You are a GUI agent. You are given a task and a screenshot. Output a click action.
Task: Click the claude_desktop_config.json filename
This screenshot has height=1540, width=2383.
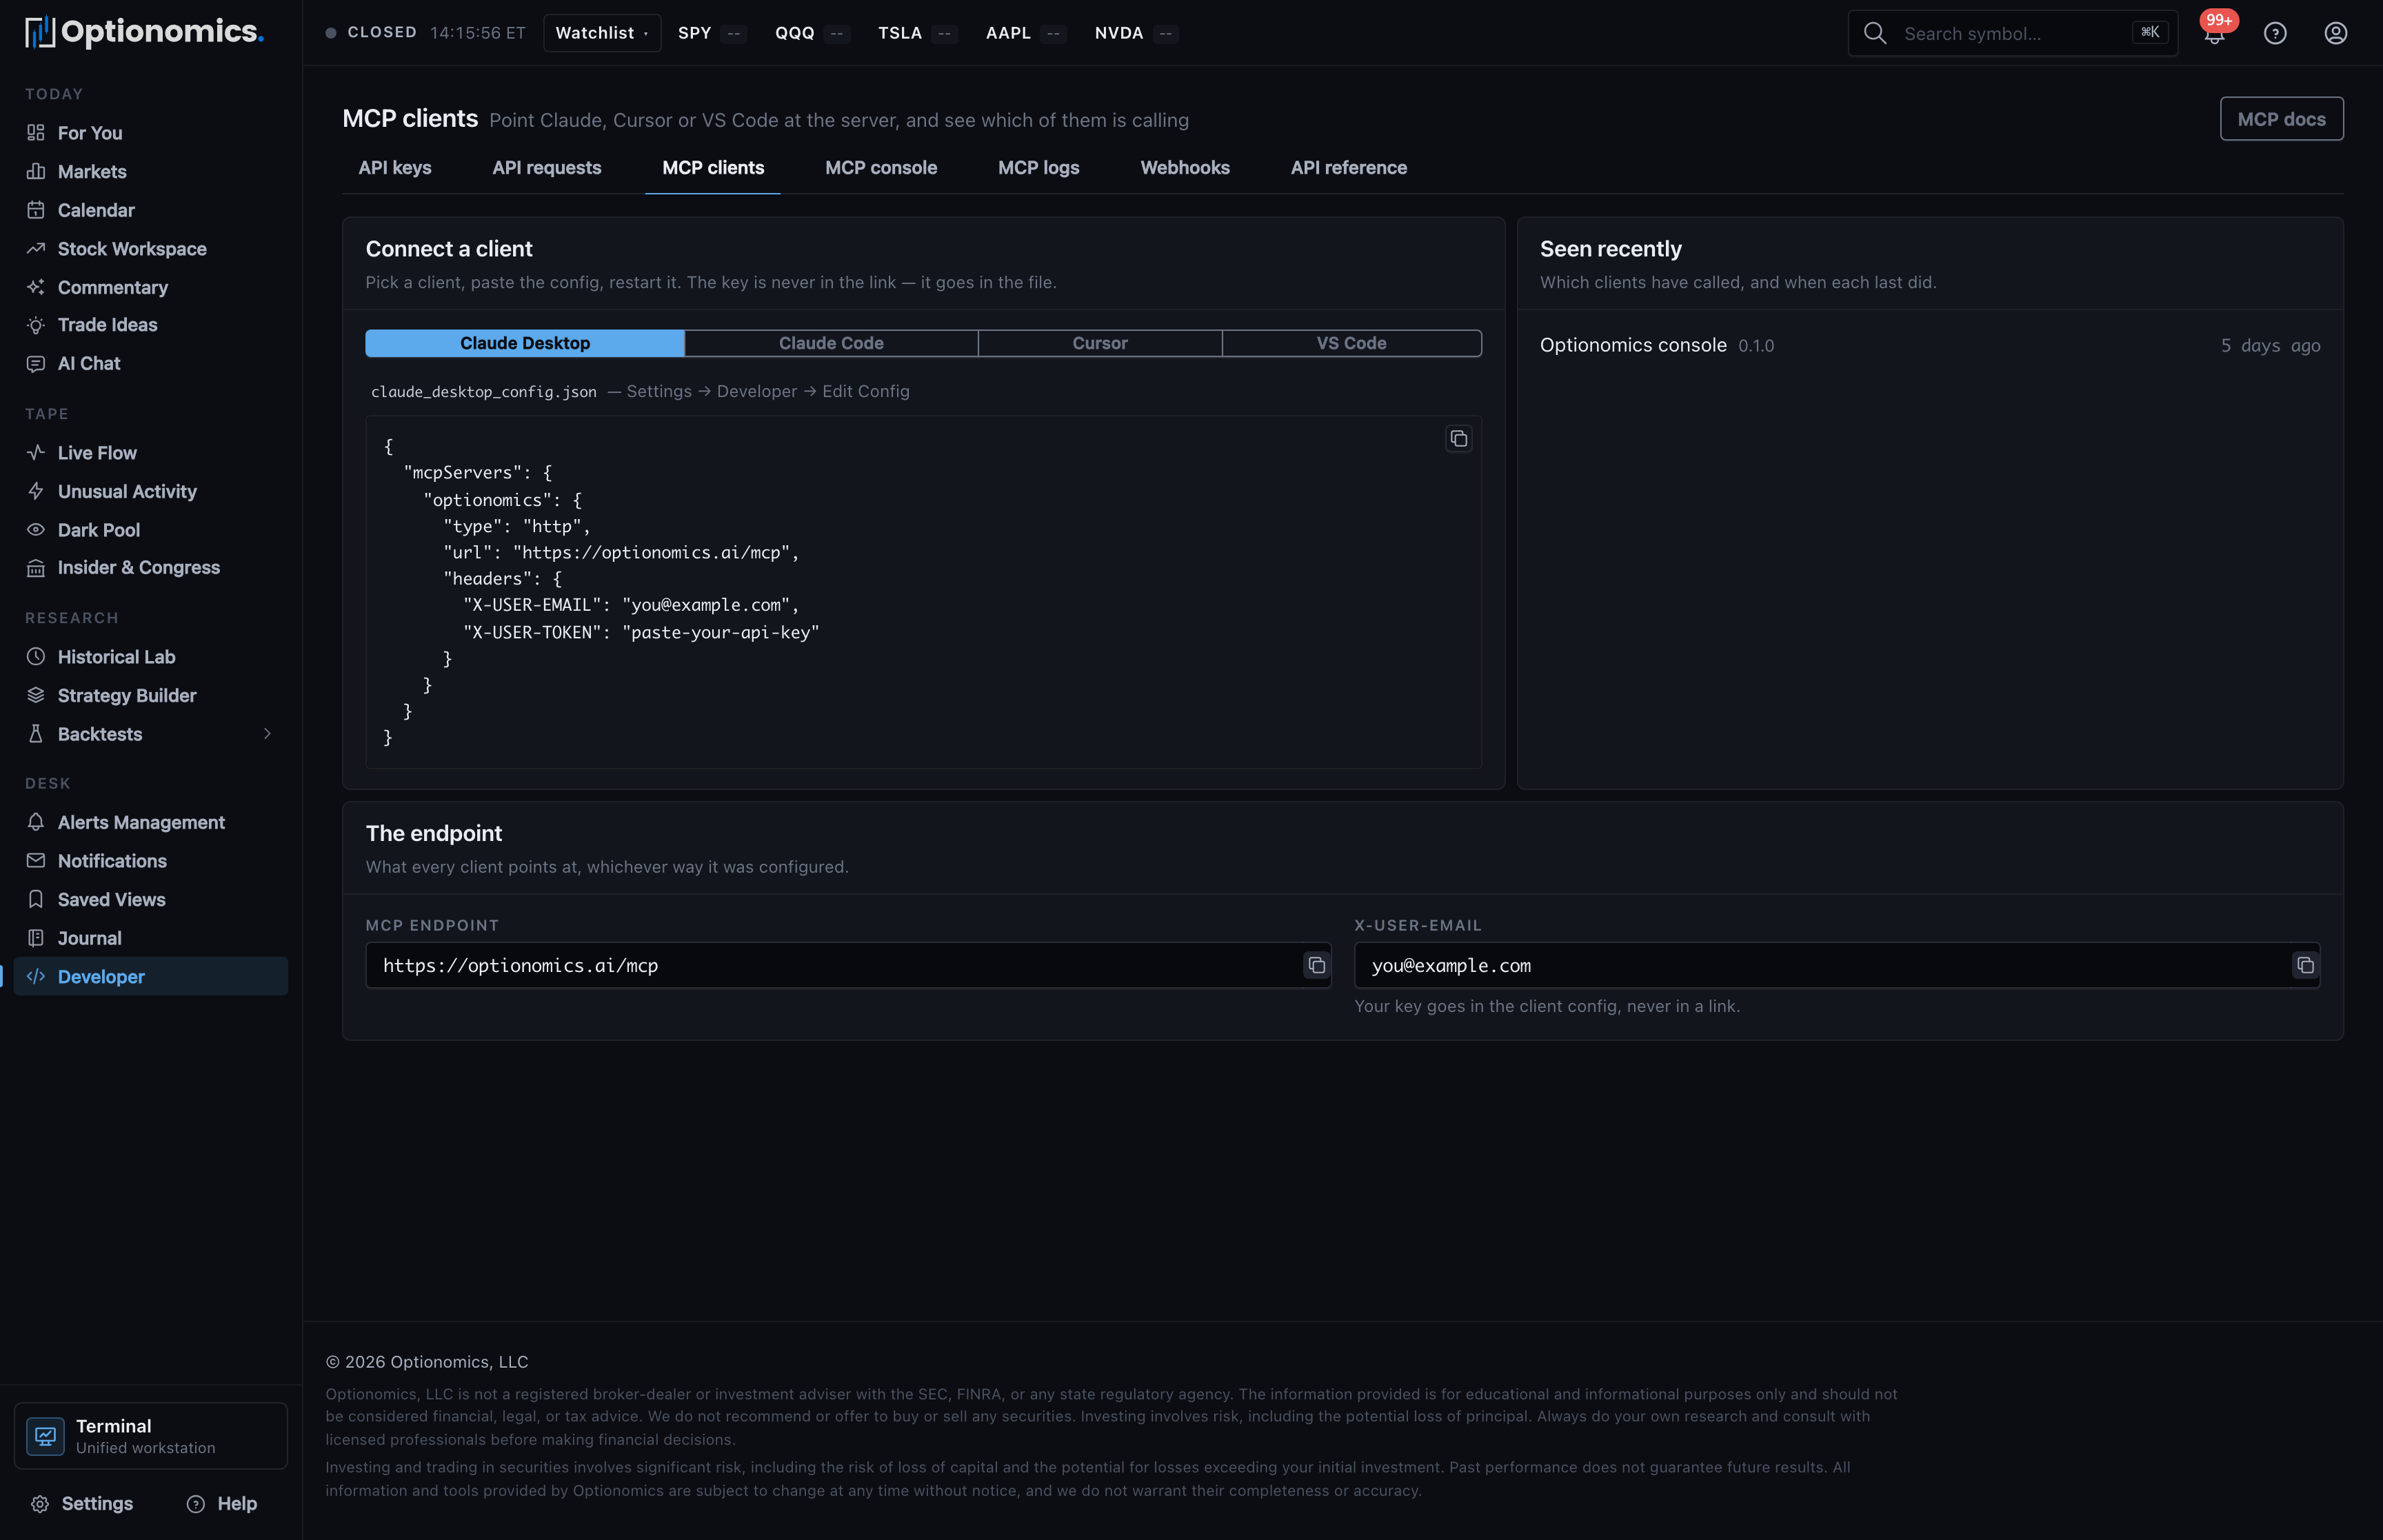point(484,392)
